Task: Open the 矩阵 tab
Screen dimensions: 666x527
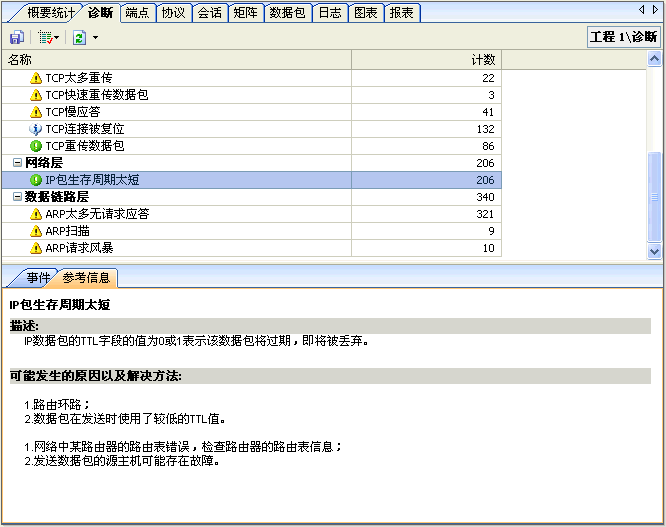Action: click(246, 13)
